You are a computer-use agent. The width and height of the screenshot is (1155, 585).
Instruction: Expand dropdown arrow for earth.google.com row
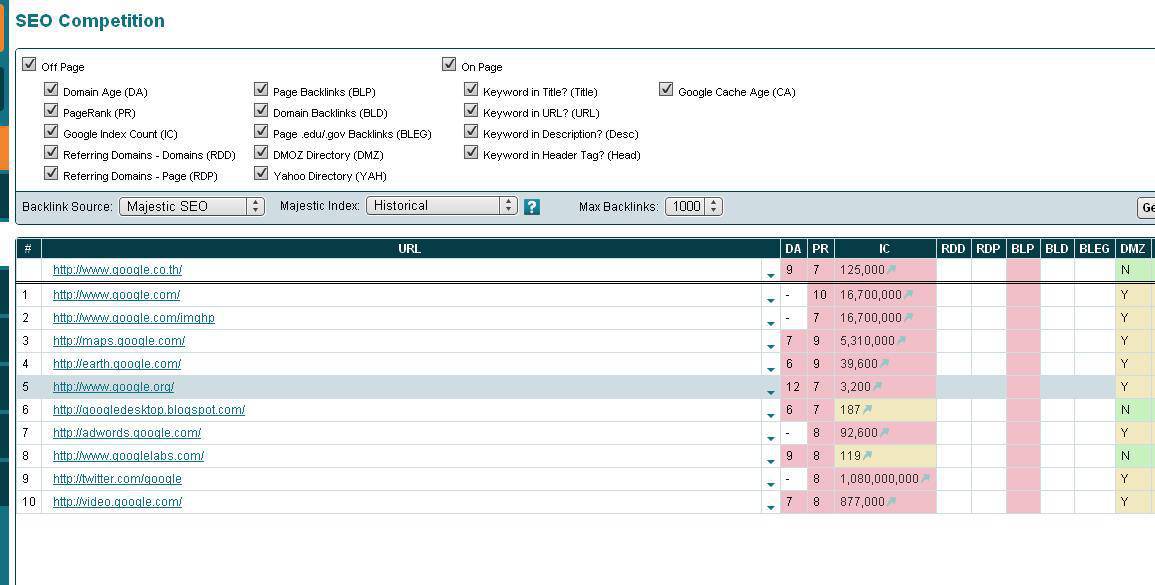770,369
